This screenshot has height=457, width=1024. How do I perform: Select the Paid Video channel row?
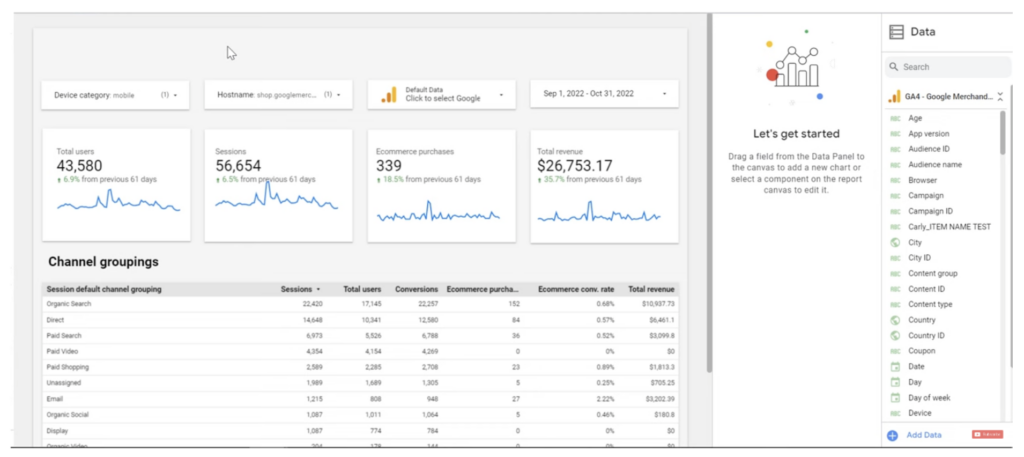pyautogui.click(x=360, y=351)
